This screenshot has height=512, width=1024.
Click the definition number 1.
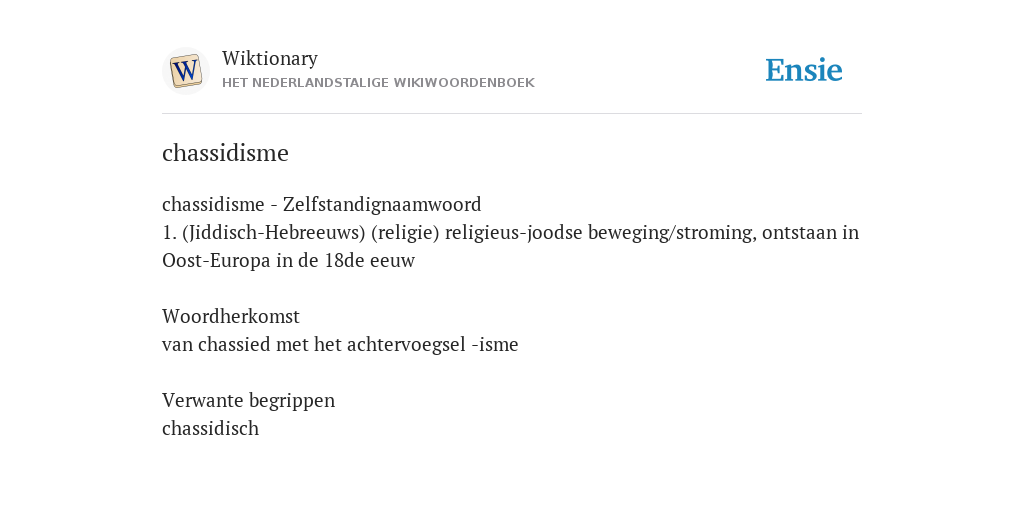[x=169, y=232]
